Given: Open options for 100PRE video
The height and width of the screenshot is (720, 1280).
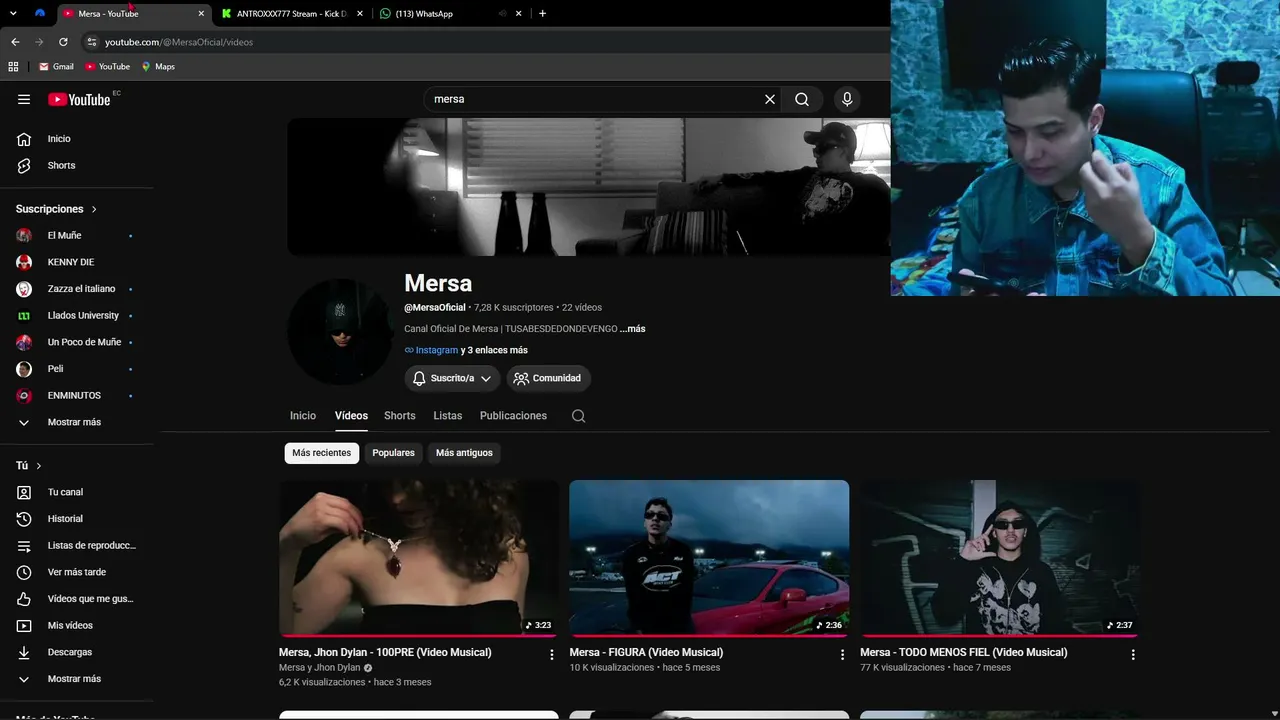Looking at the screenshot, I should (551, 655).
